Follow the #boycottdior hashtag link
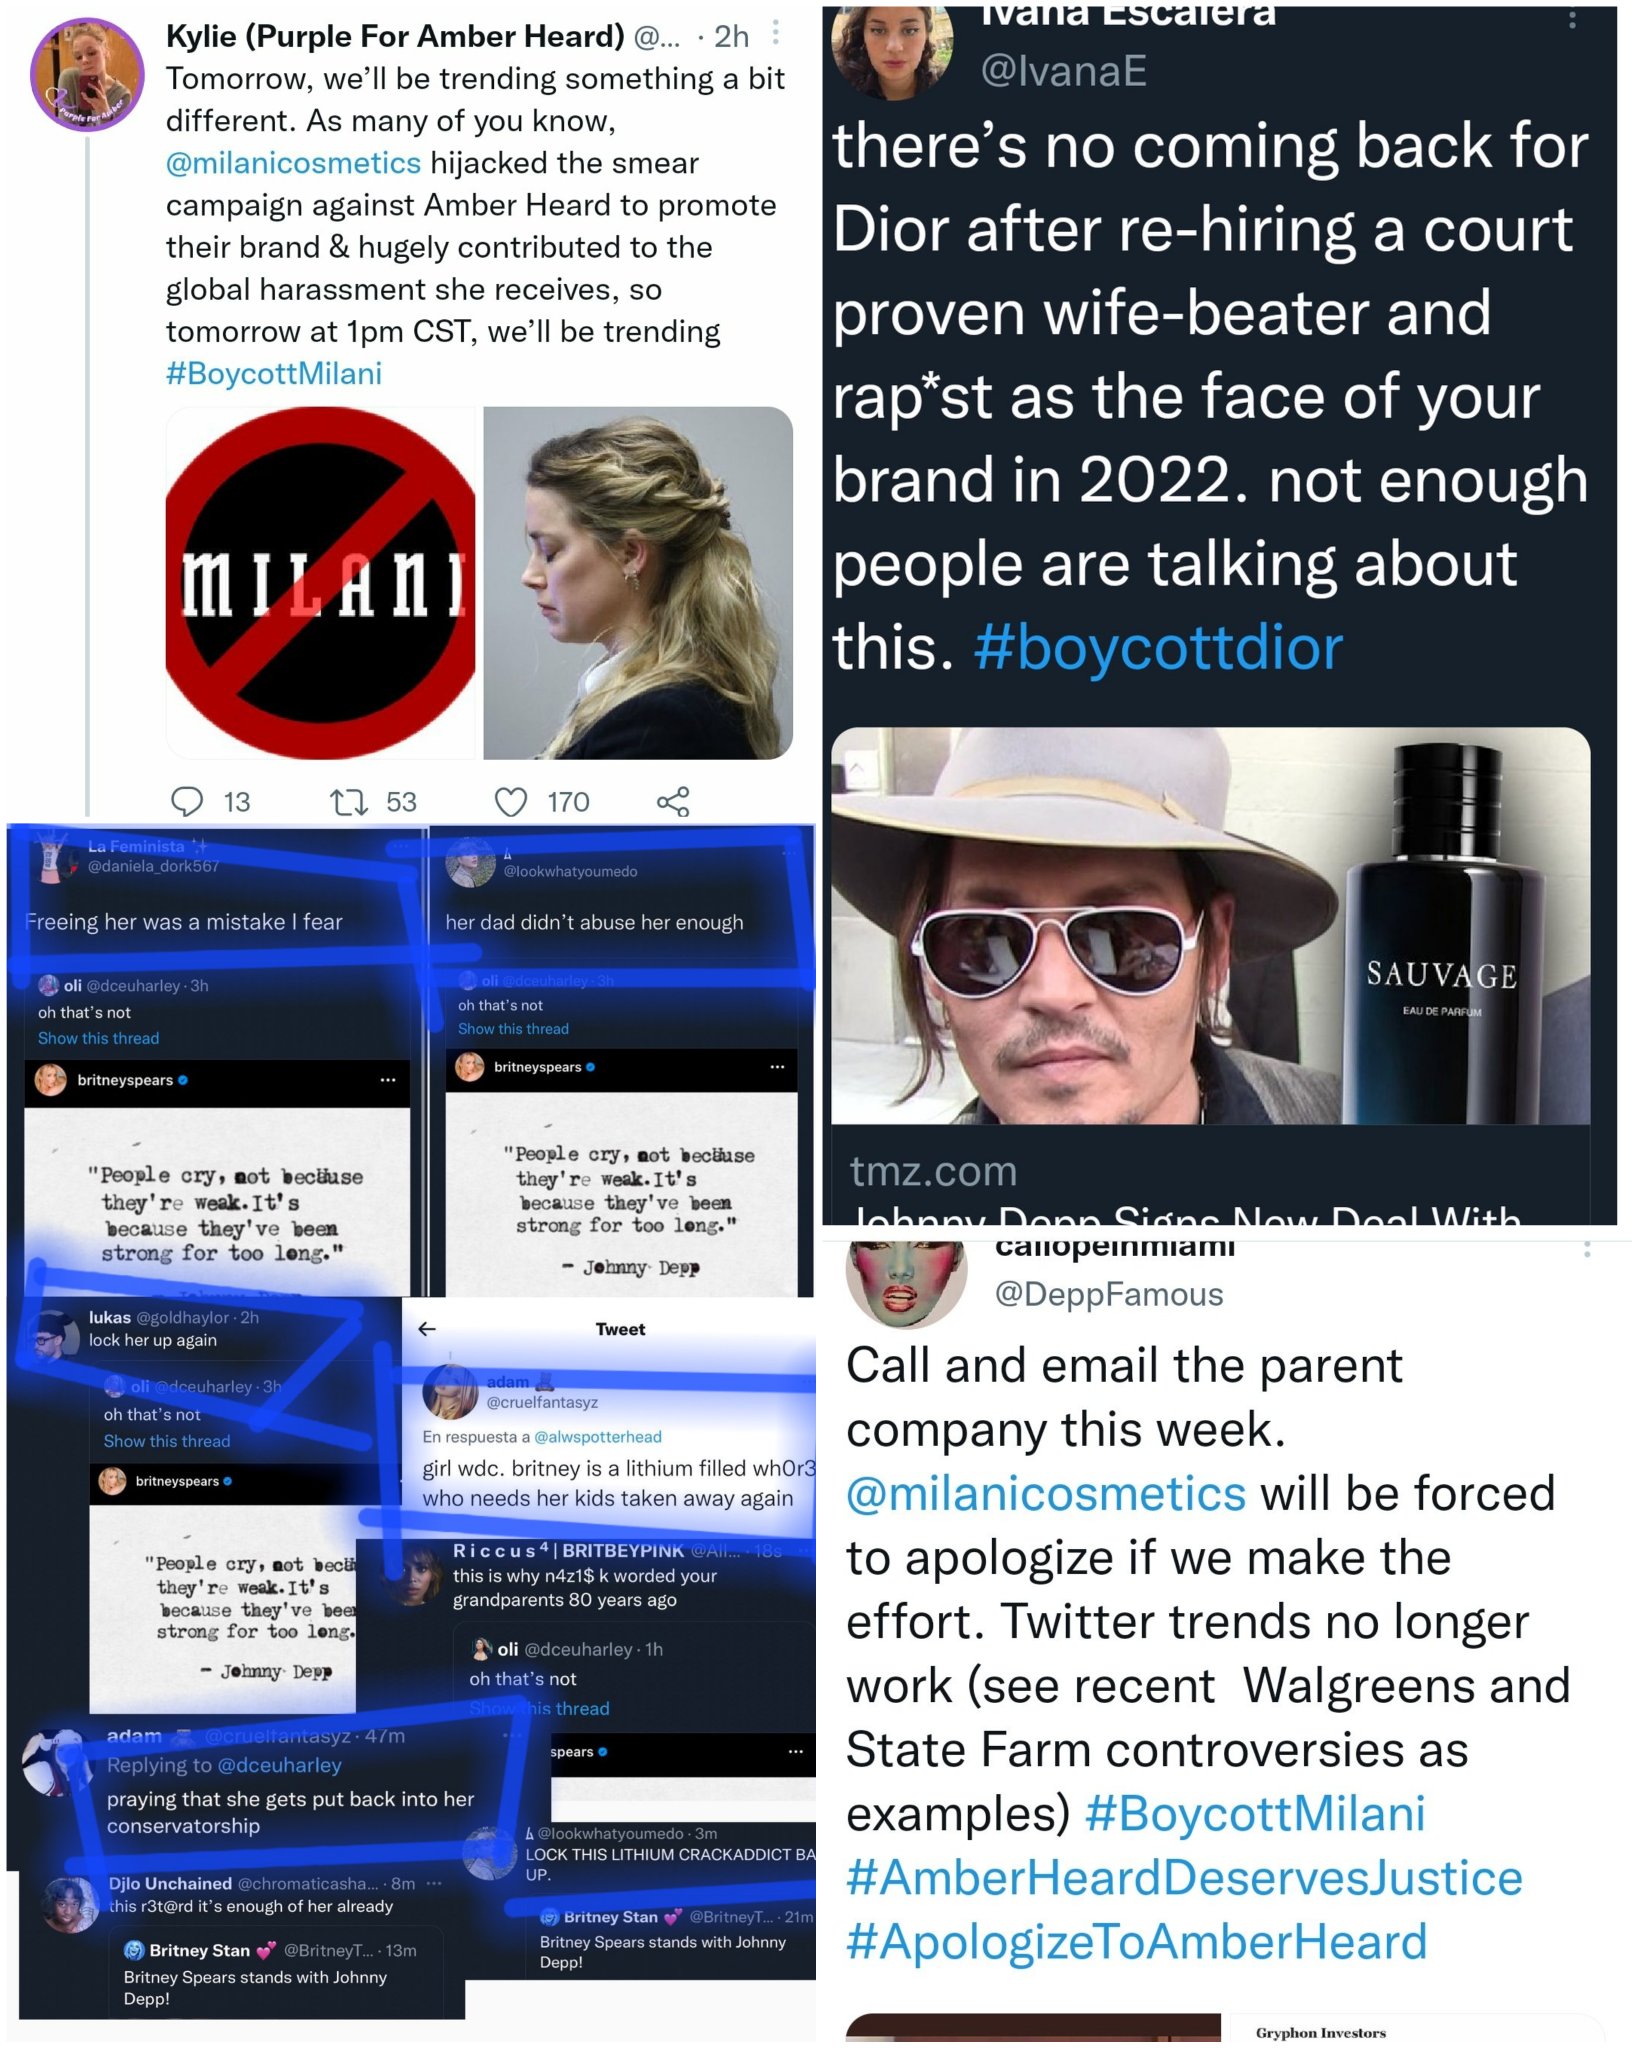Viewport: 1638px width, 2048px height. click(1158, 647)
